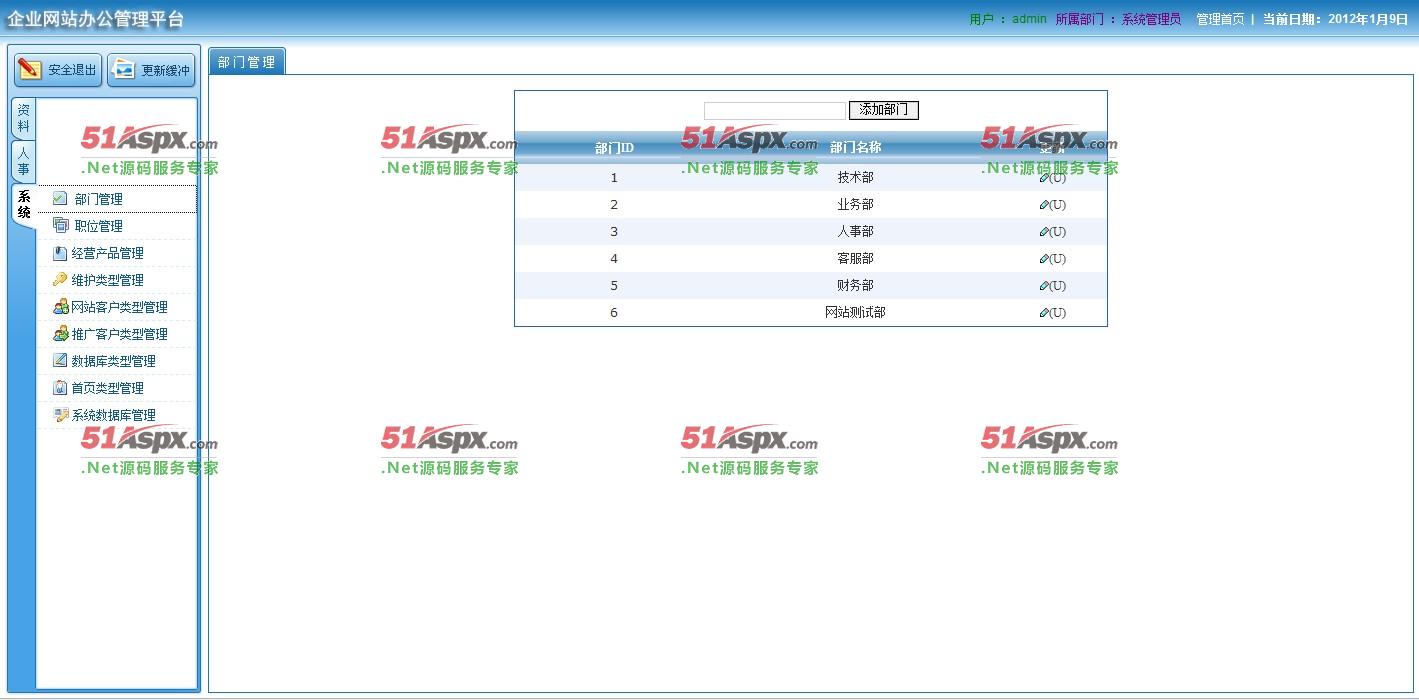Open 系统数据库管理 in the sidebar
Image resolution: width=1419 pixels, height=700 pixels.
pos(113,415)
